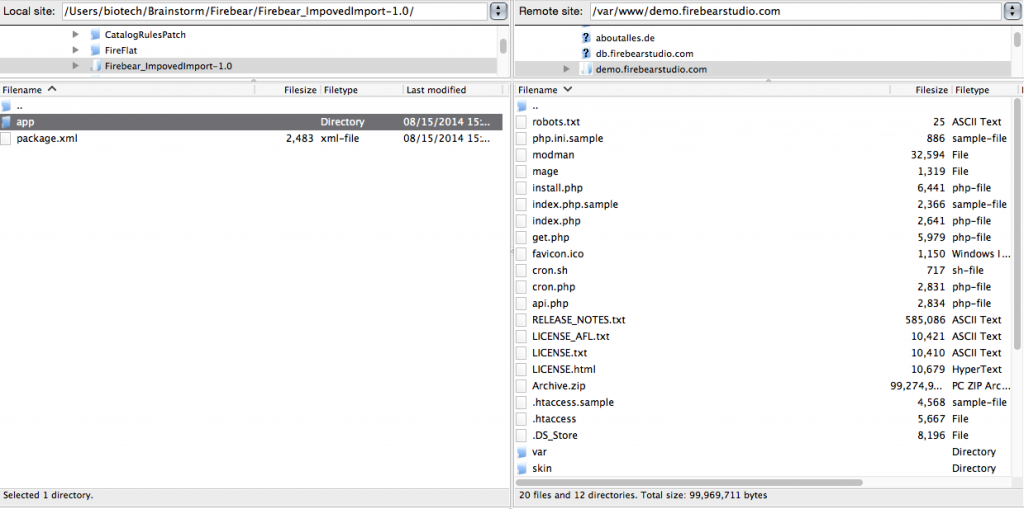1024x509 pixels.
Task: Click the remote file list horizontal scrollbar
Action: click(690, 482)
